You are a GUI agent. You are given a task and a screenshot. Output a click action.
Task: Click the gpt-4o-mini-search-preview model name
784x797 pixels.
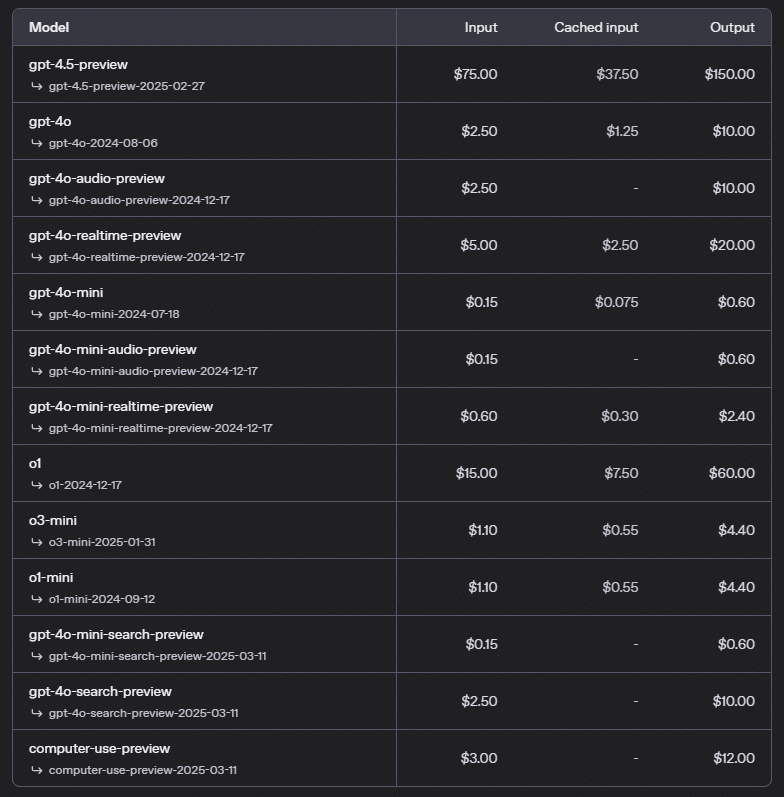tap(116, 634)
